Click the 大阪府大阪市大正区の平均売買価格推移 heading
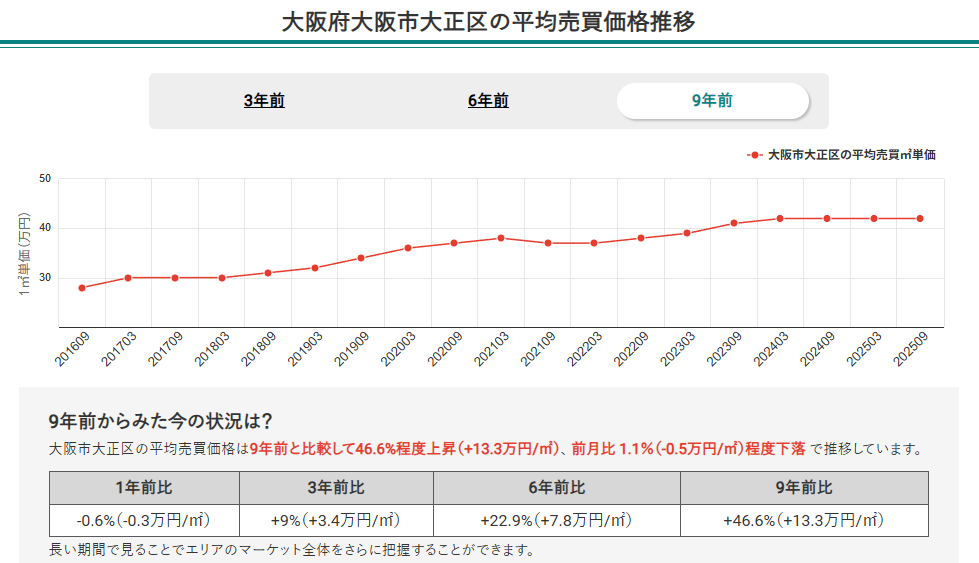The height and width of the screenshot is (563, 979). 489,20
